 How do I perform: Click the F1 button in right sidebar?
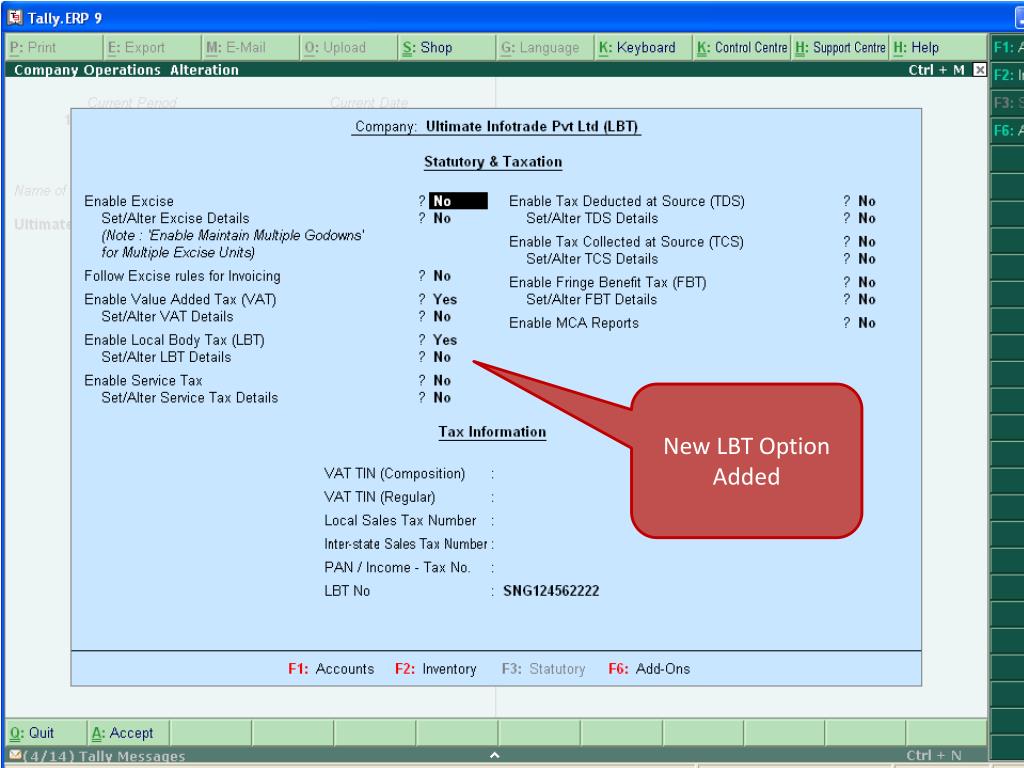[x=1007, y=47]
